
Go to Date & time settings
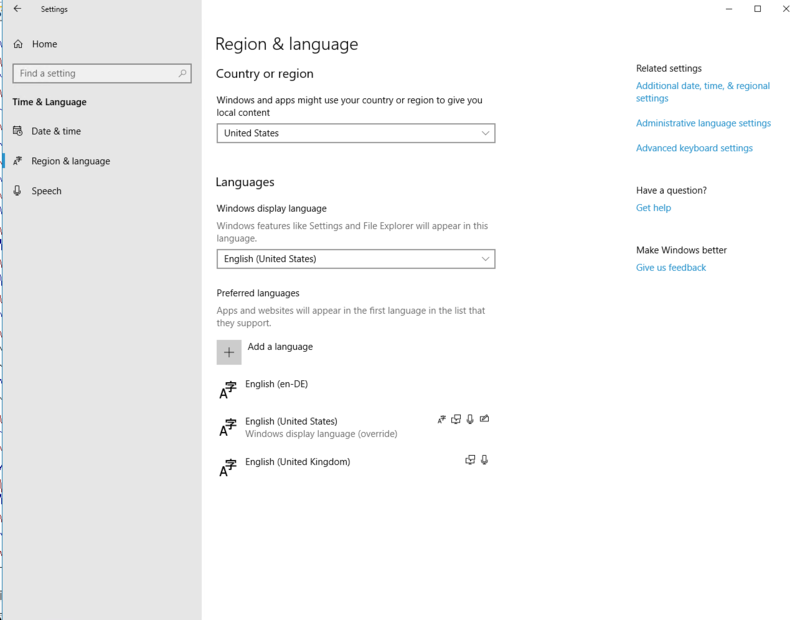click(56, 131)
